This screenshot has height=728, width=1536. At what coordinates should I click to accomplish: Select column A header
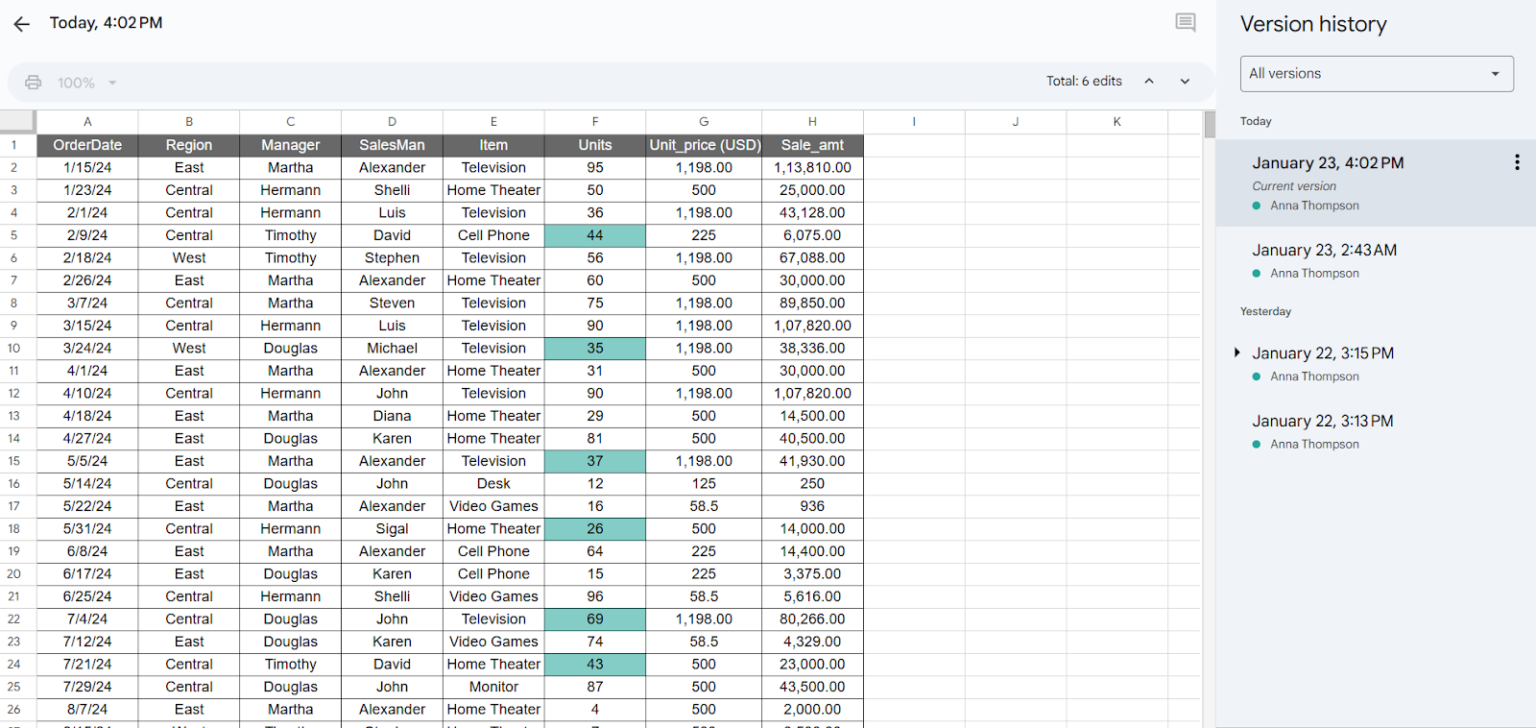(88, 122)
